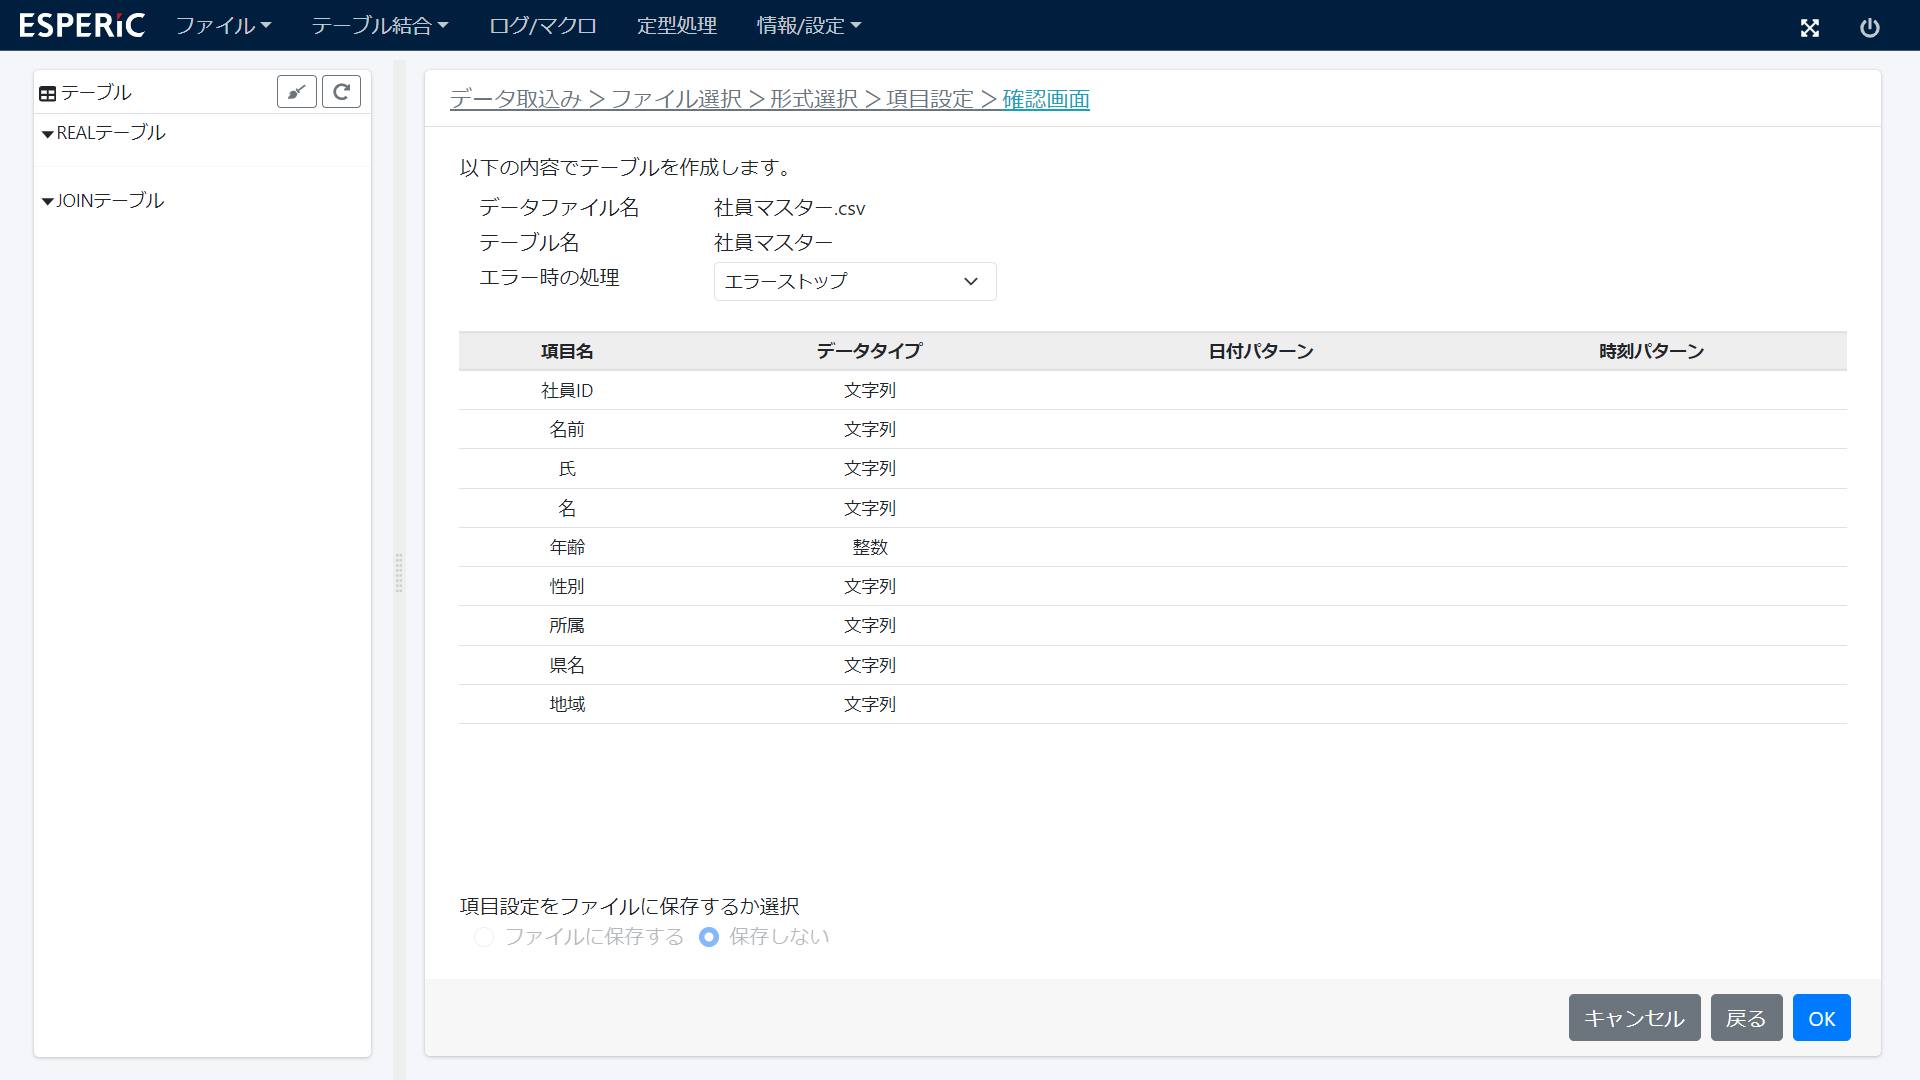This screenshot has height=1080, width=1920.
Task: Open the ログ/マクロ menu item
Action: click(x=542, y=25)
